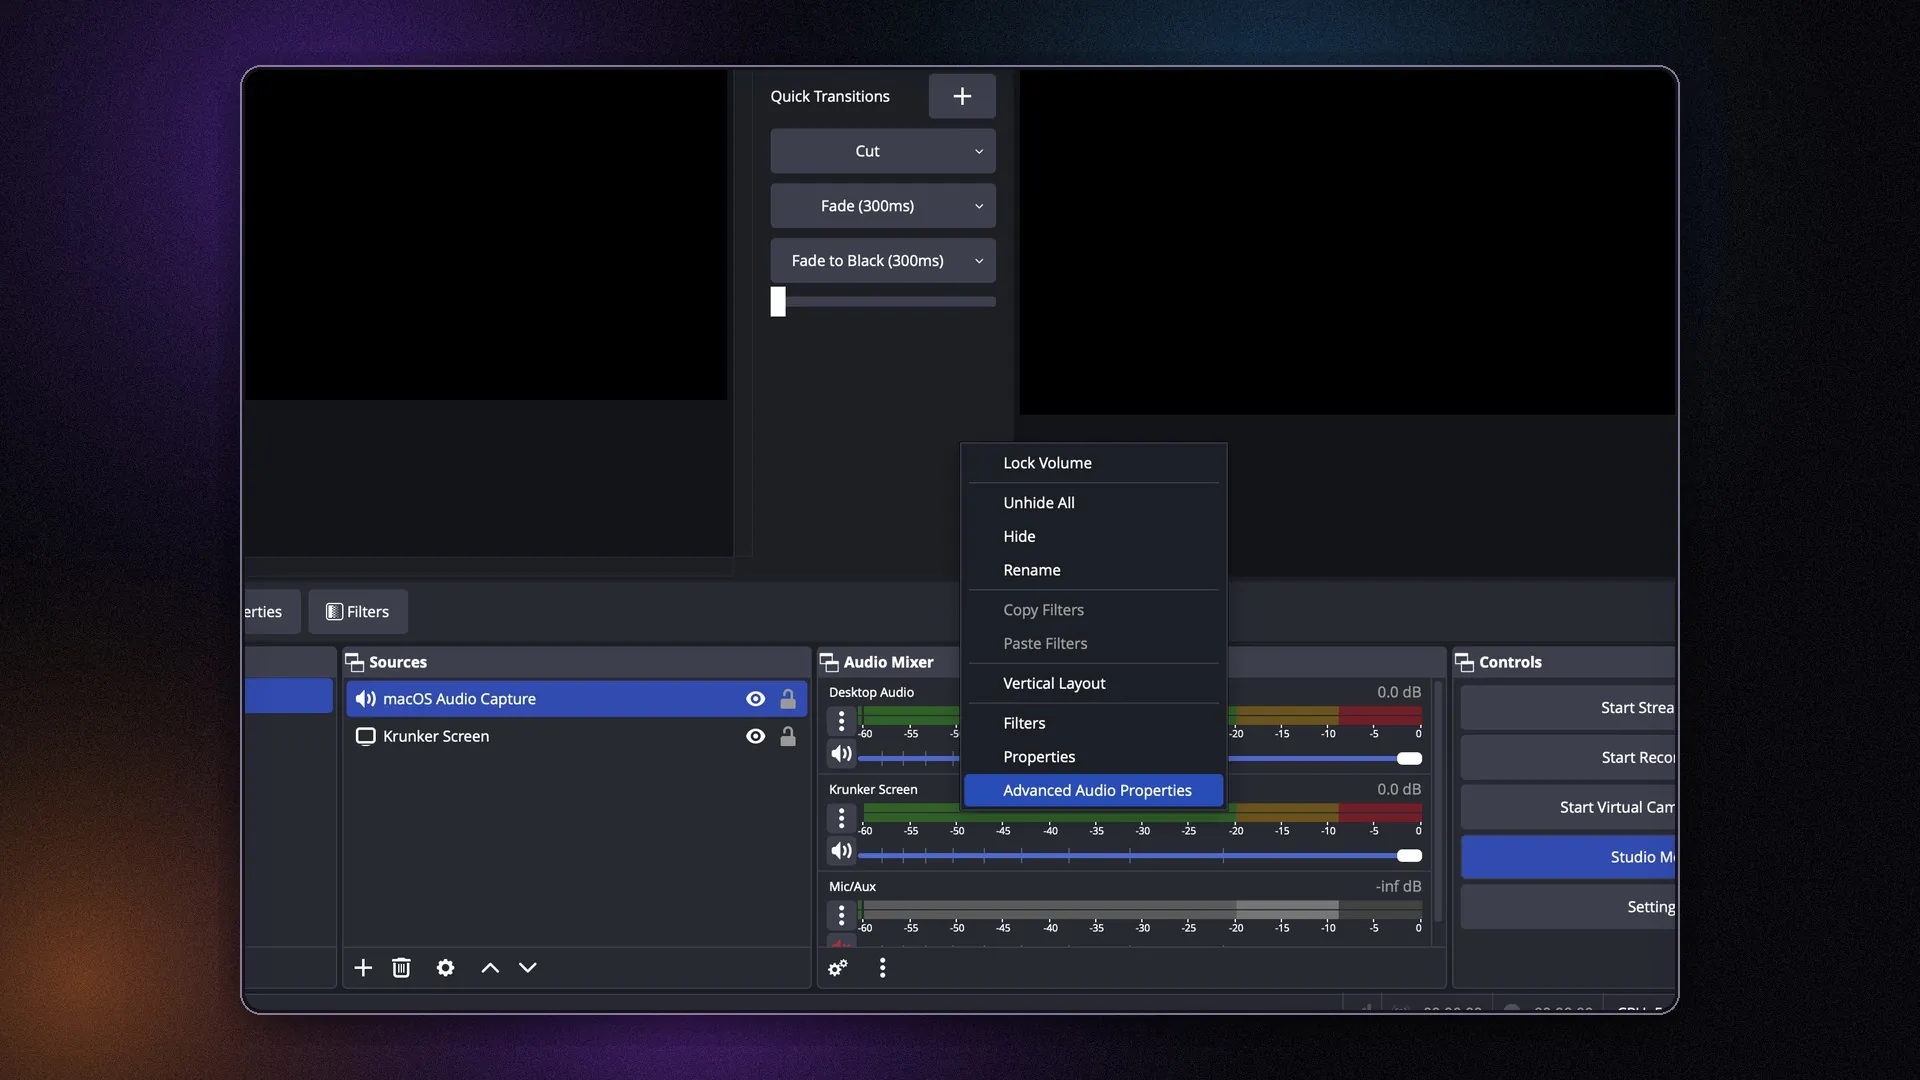The height and width of the screenshot is (1080, 1920).
Task: Remove selected source with trash icon
Action: tap(401, 968)
